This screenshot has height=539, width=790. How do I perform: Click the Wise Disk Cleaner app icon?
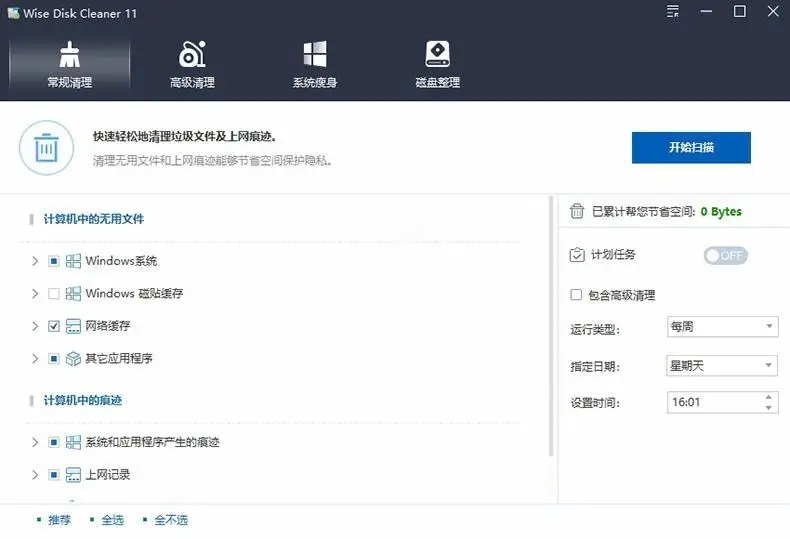pos(13,13)
